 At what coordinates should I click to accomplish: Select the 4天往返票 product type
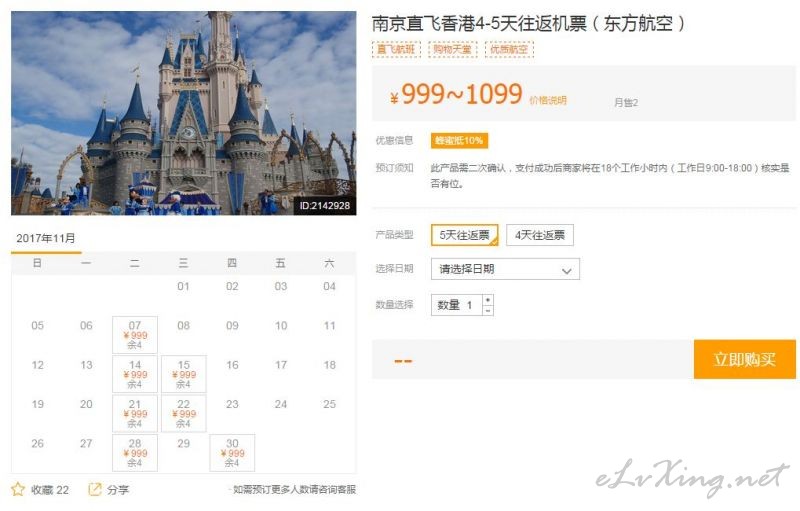(540, 235)
